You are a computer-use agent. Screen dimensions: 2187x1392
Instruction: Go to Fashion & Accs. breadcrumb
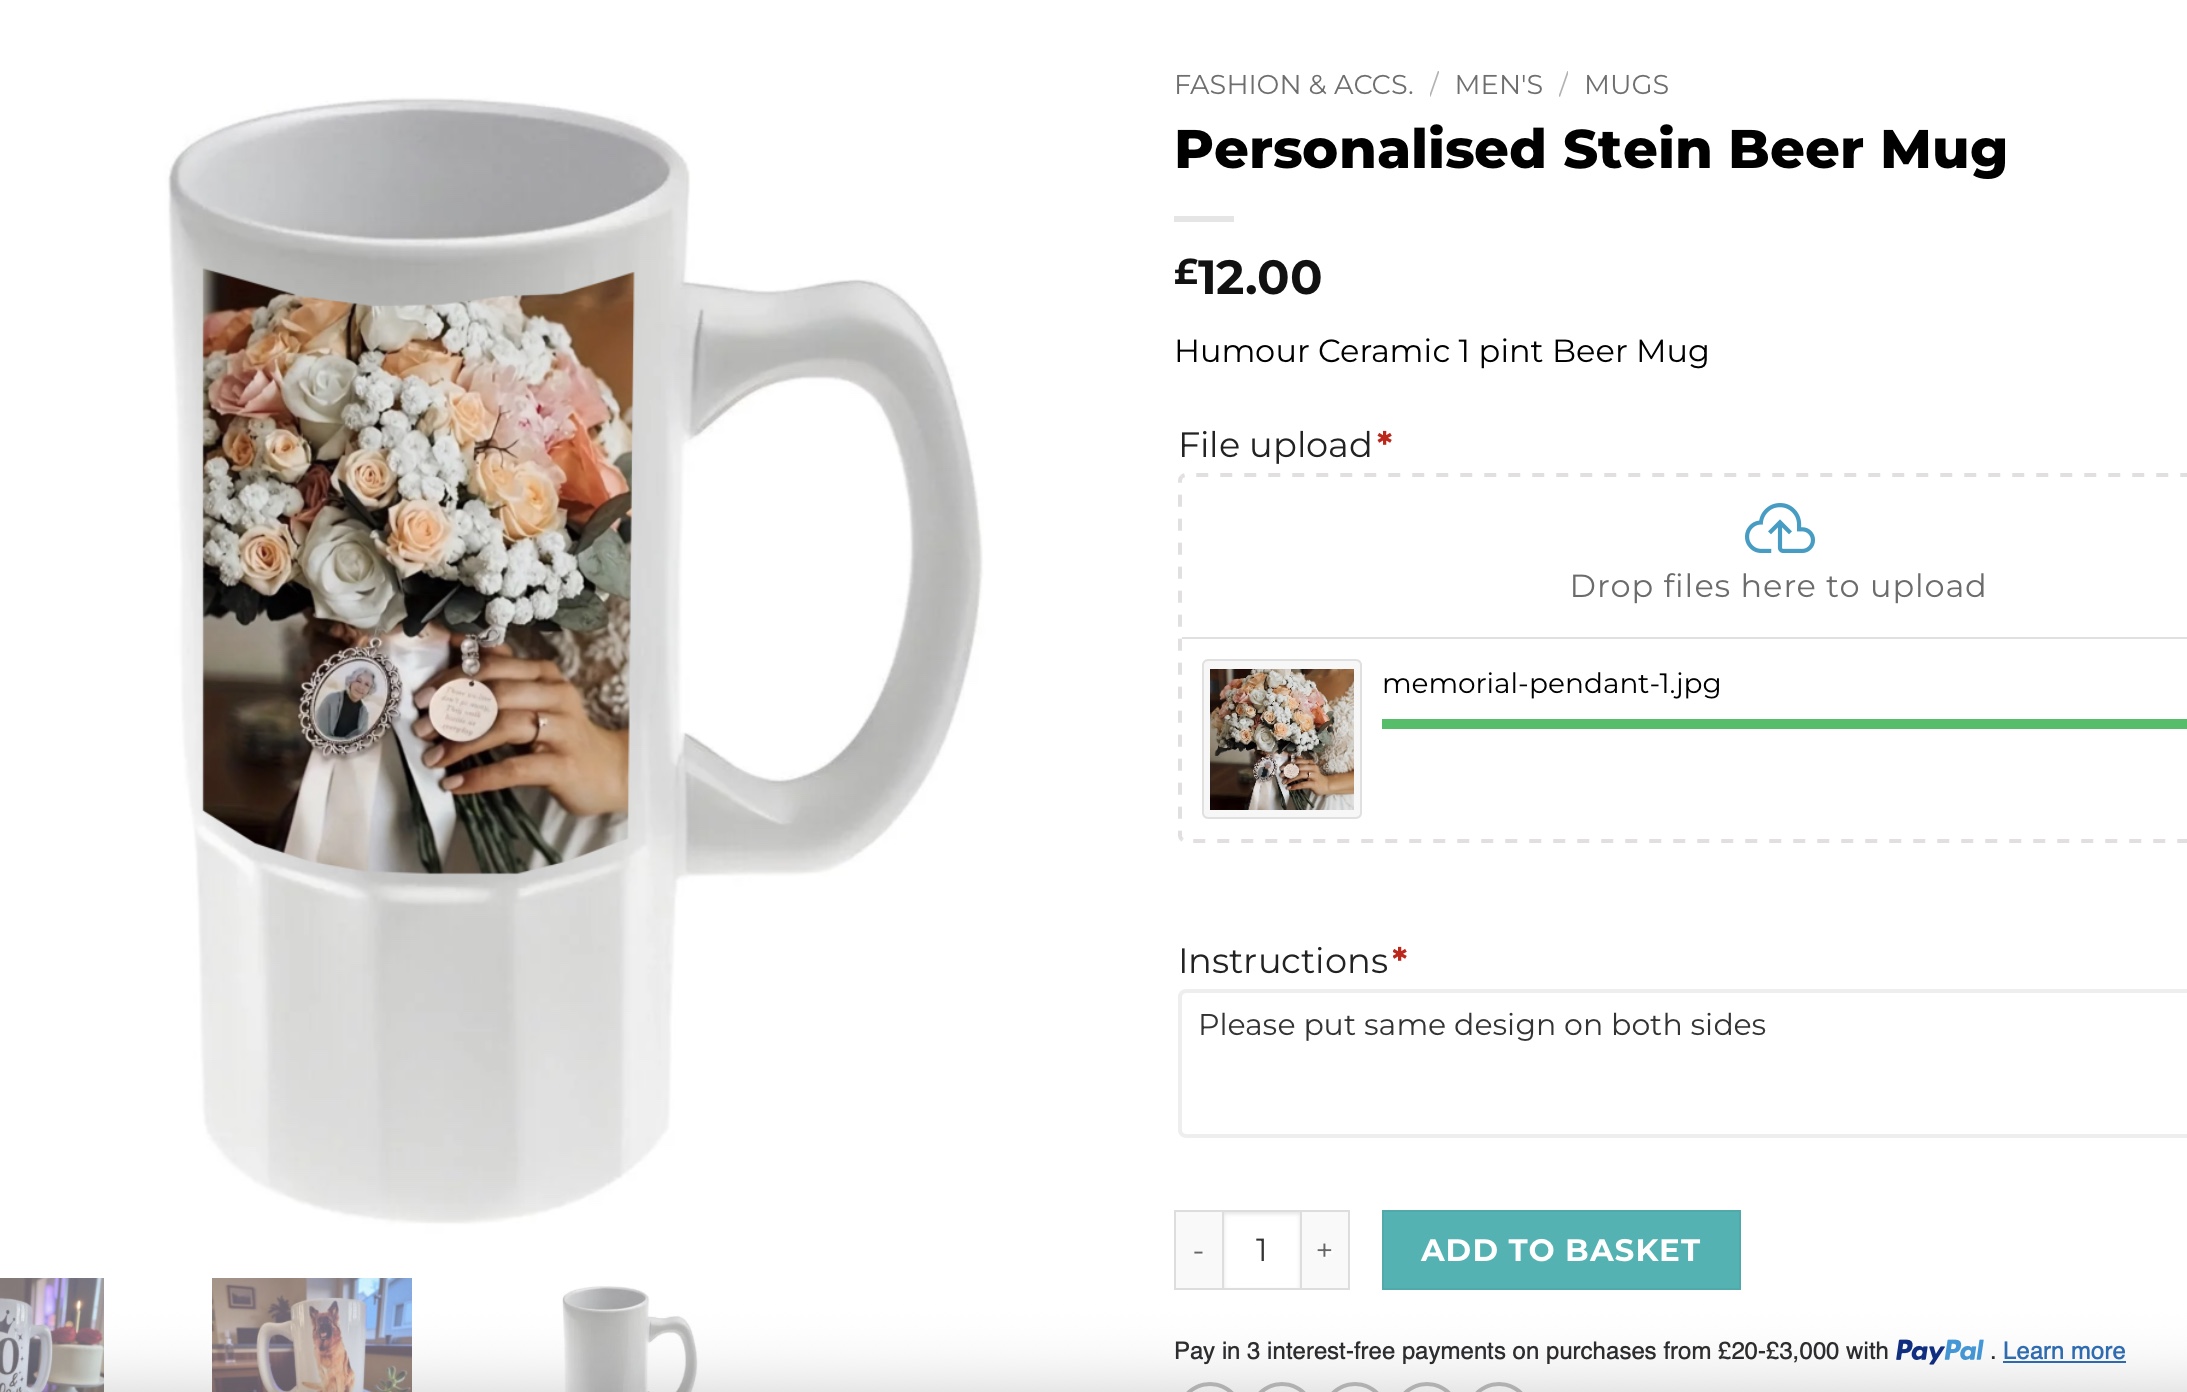click(x=1293, y=85)
